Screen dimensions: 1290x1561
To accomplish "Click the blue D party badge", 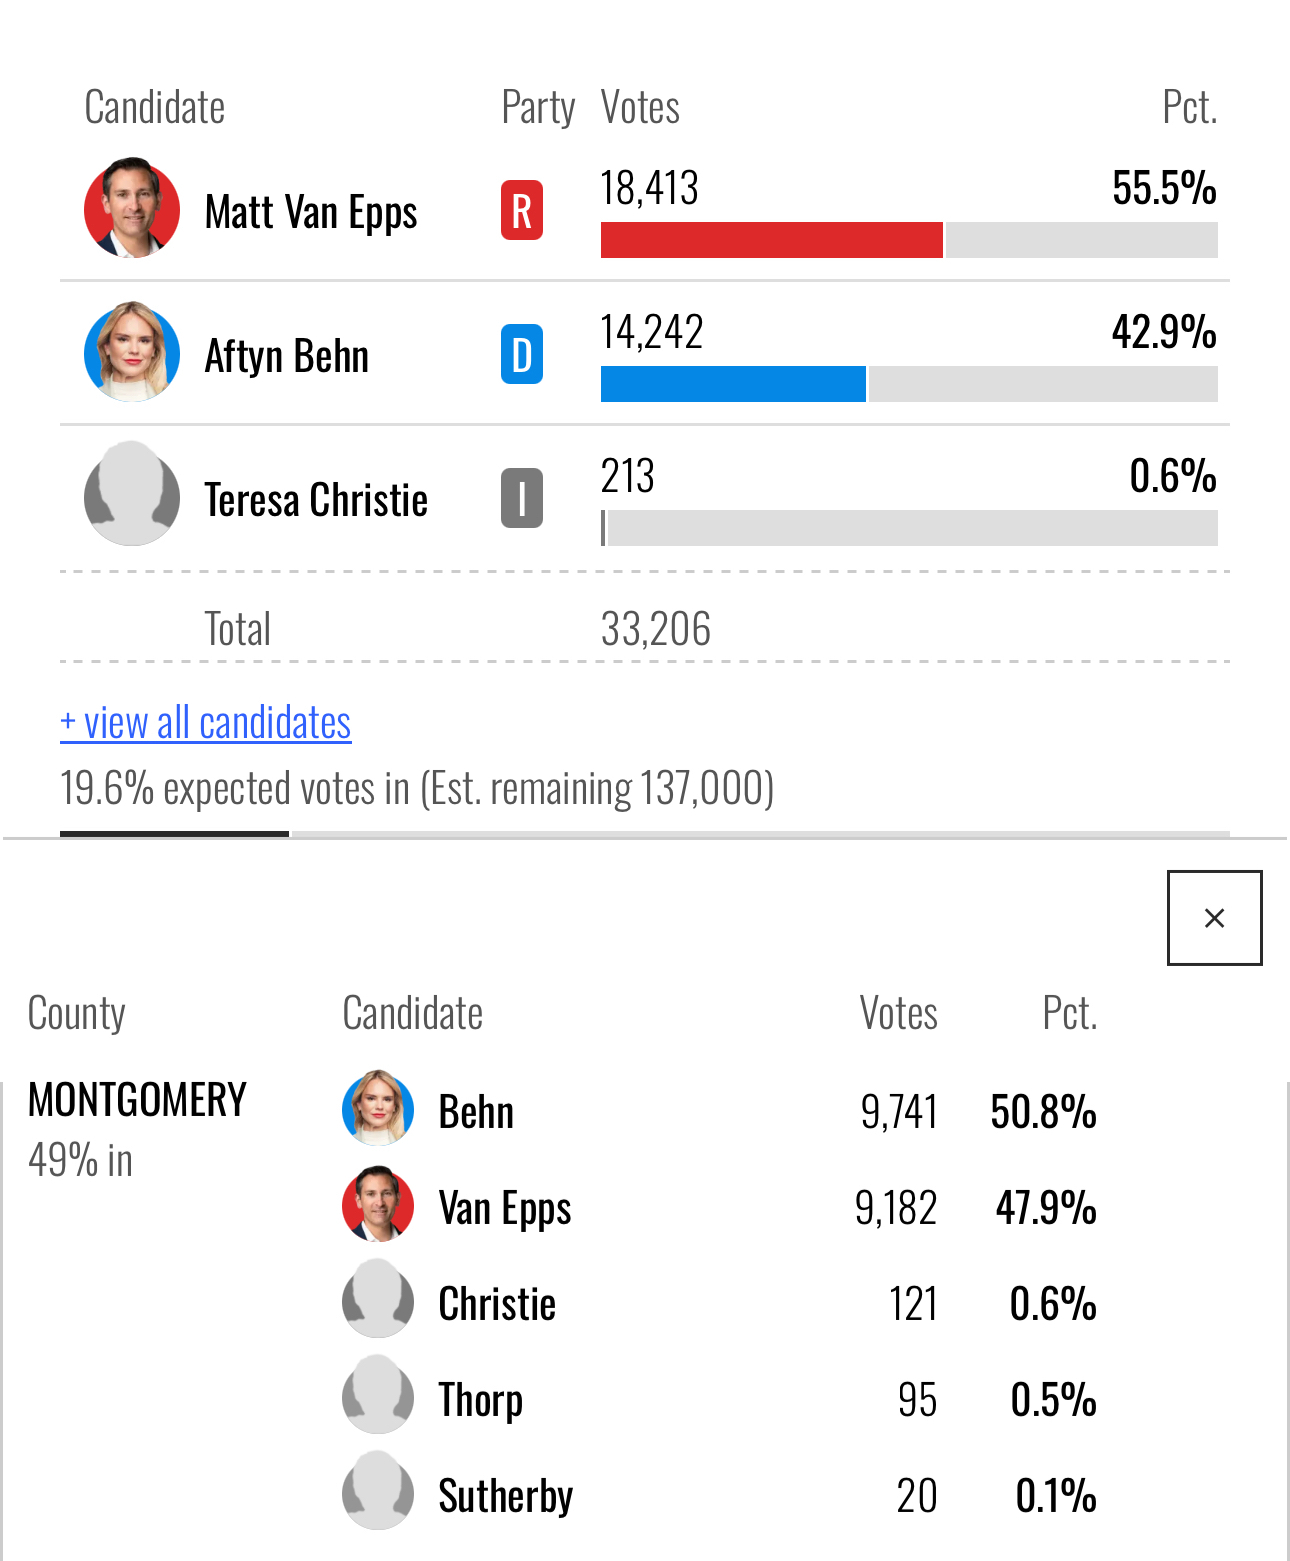I will tap(521, 354).
